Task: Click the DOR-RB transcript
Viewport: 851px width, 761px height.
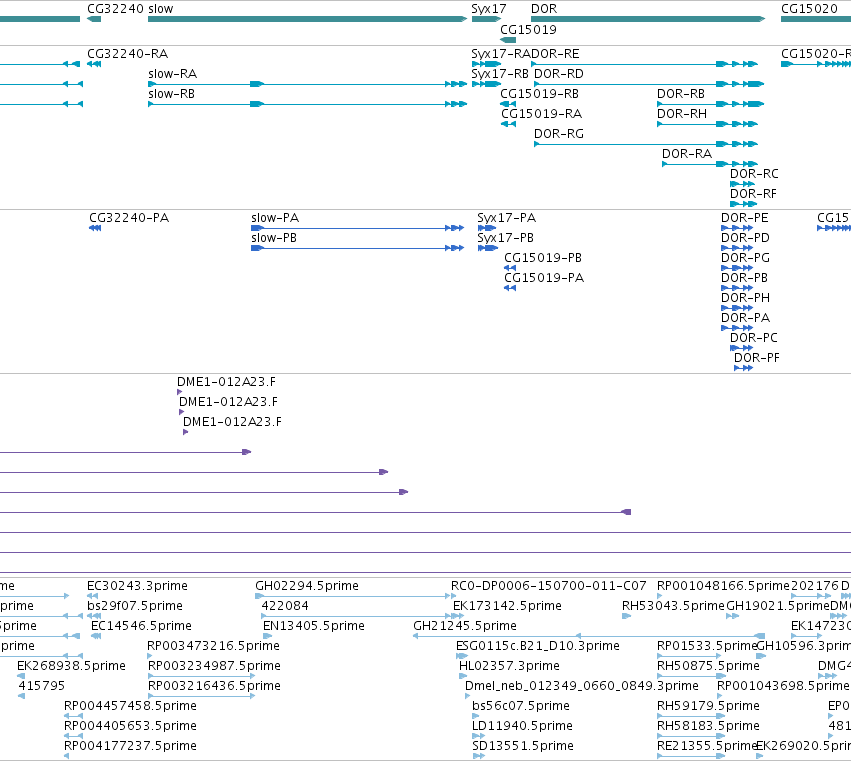Action: (x=710, y=104)
